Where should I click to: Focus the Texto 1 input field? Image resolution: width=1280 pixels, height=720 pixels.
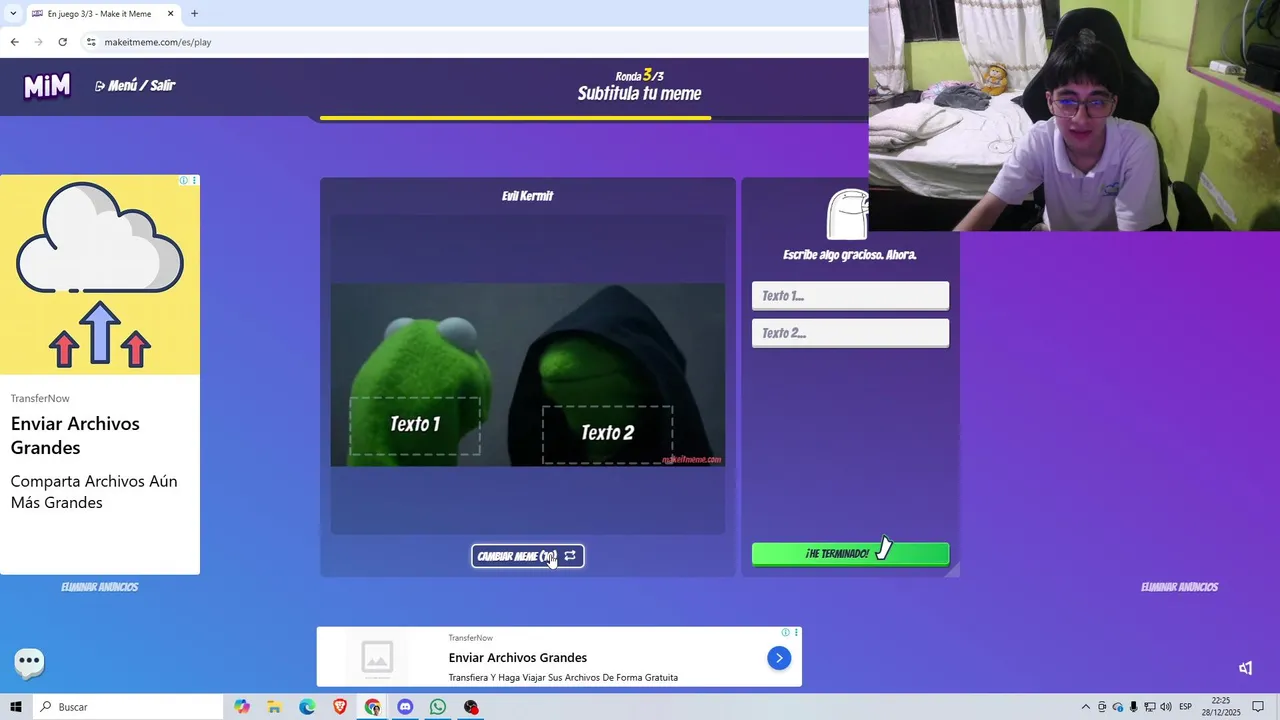pyautogui.click(x=850, y=295)
